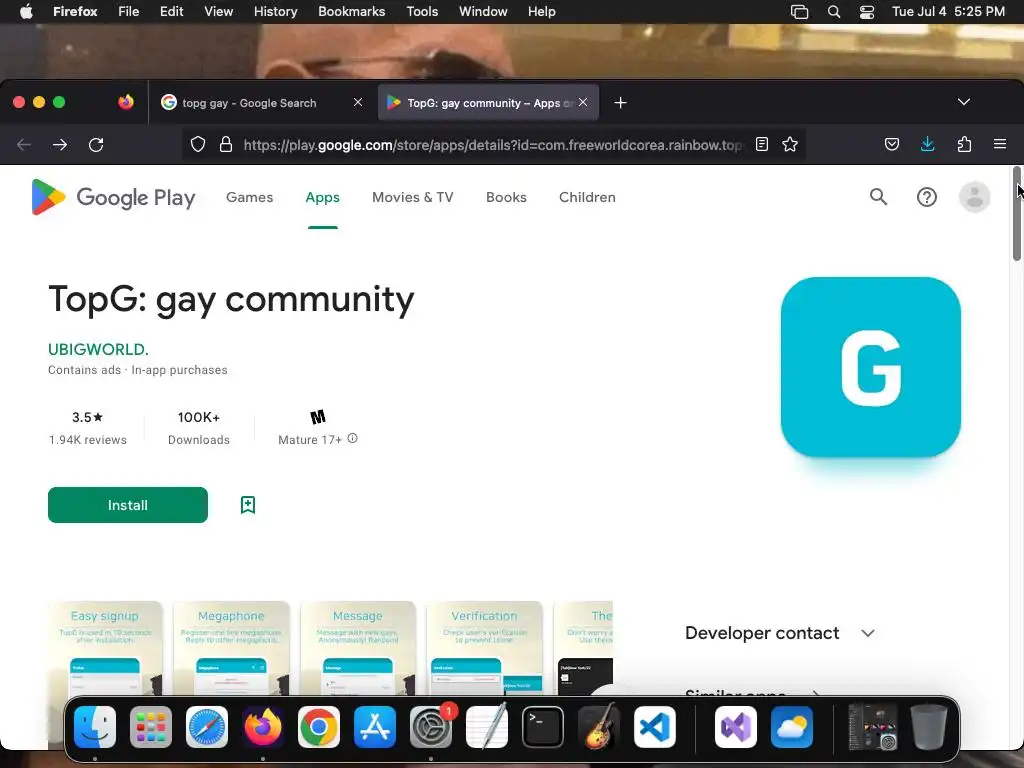Open the History menu in menu bar

point(276,11)
